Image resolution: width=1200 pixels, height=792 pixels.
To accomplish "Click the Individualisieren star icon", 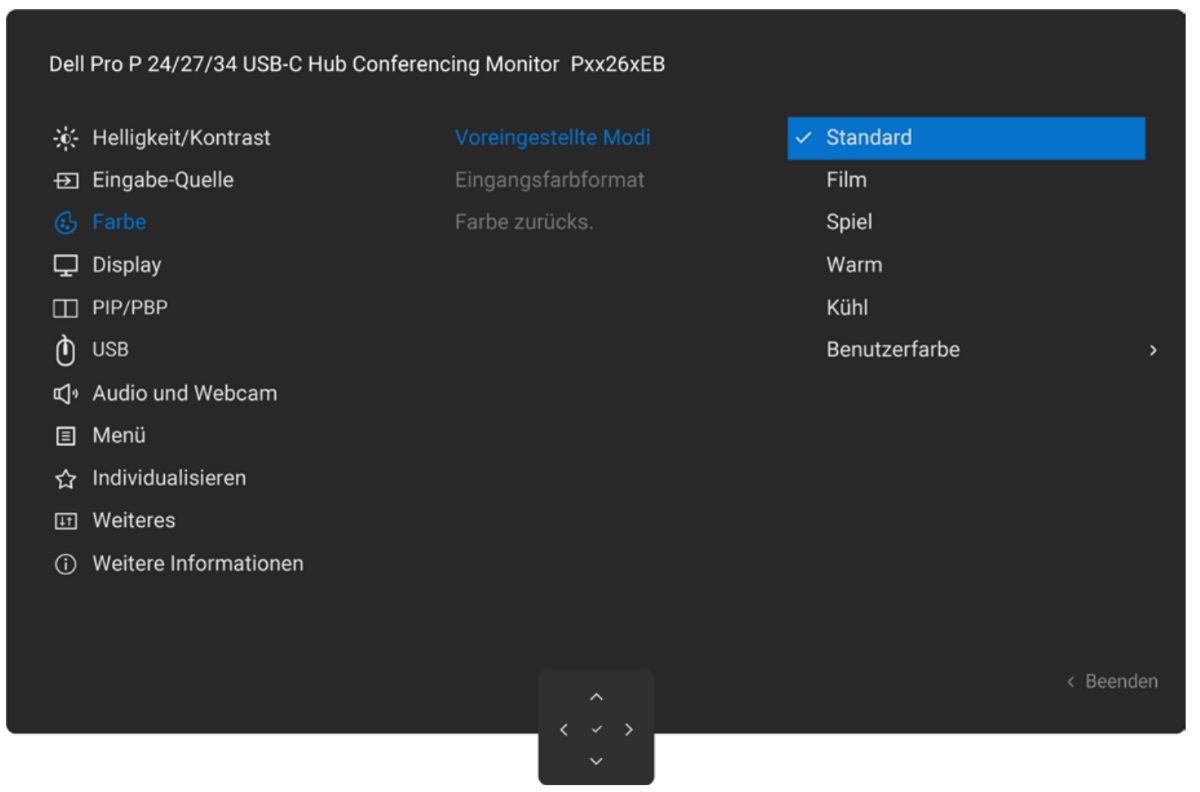I will [66, 479].
